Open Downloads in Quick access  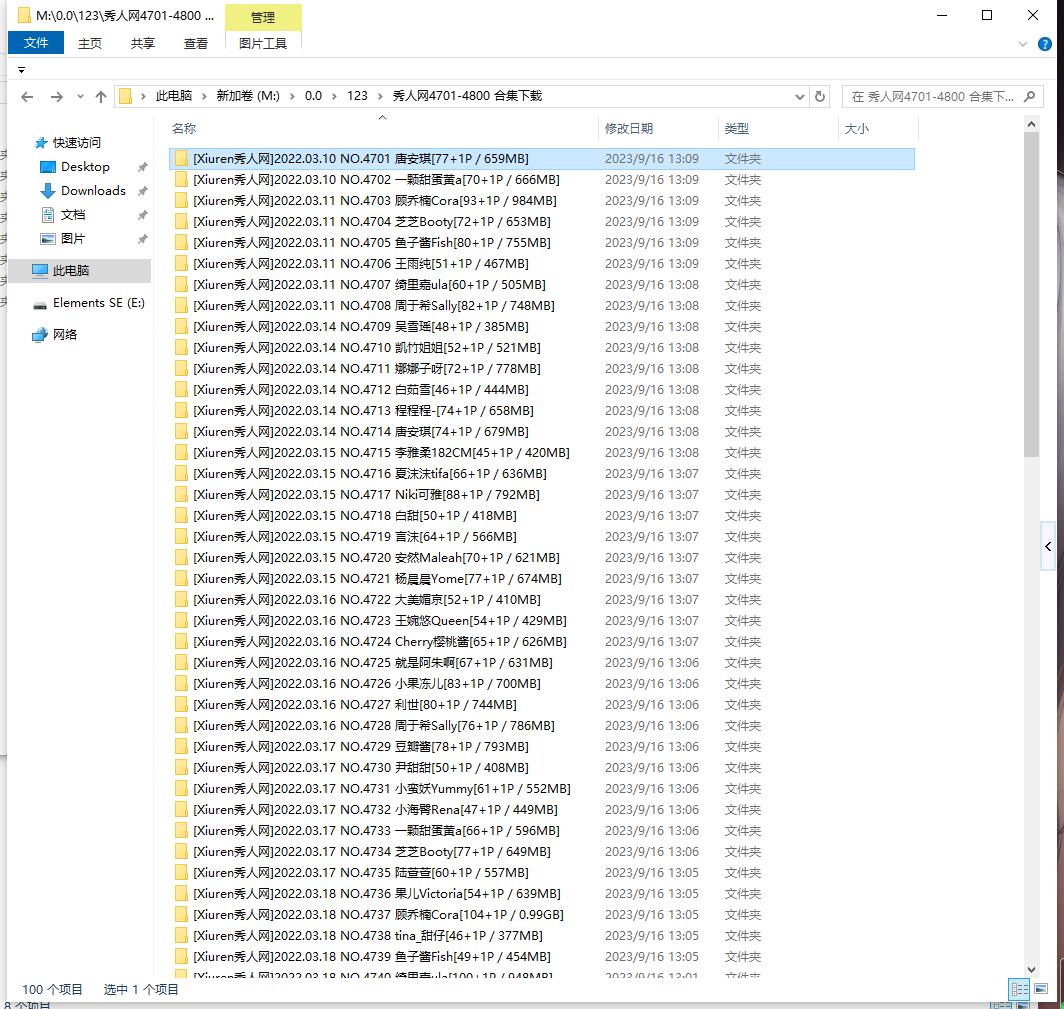coord(93,191)
